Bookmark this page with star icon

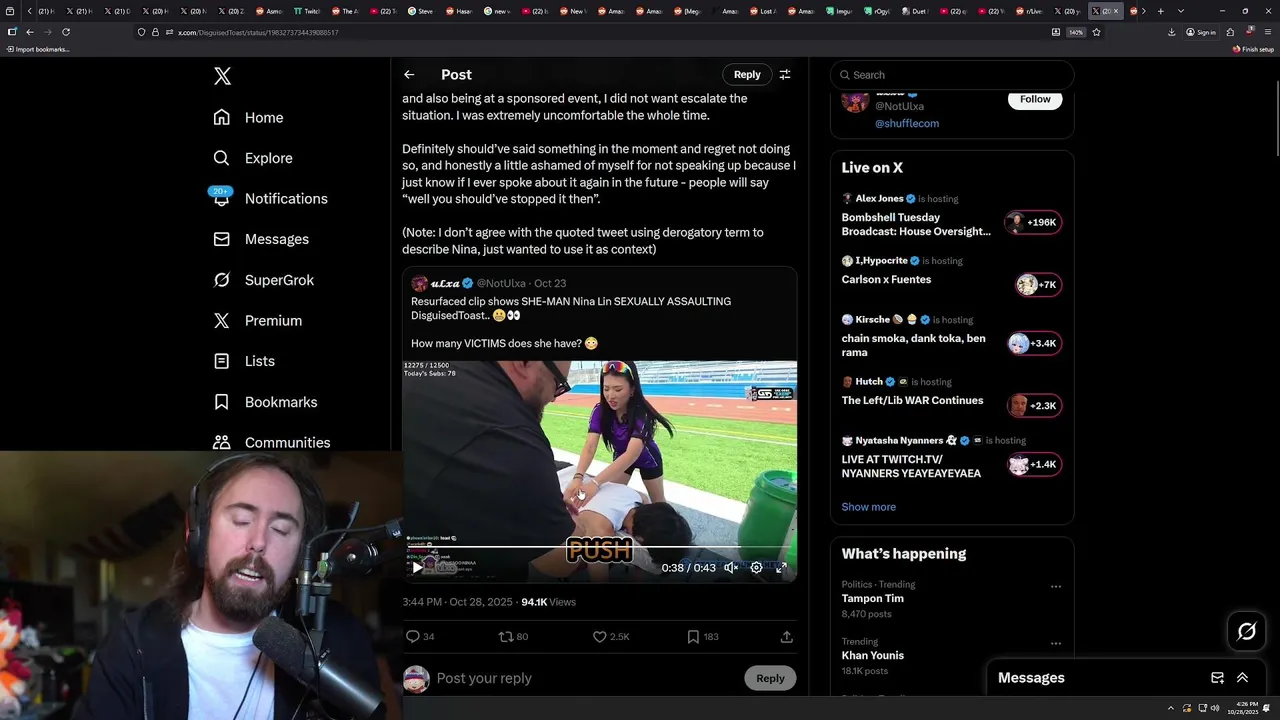pos(1096,32)
